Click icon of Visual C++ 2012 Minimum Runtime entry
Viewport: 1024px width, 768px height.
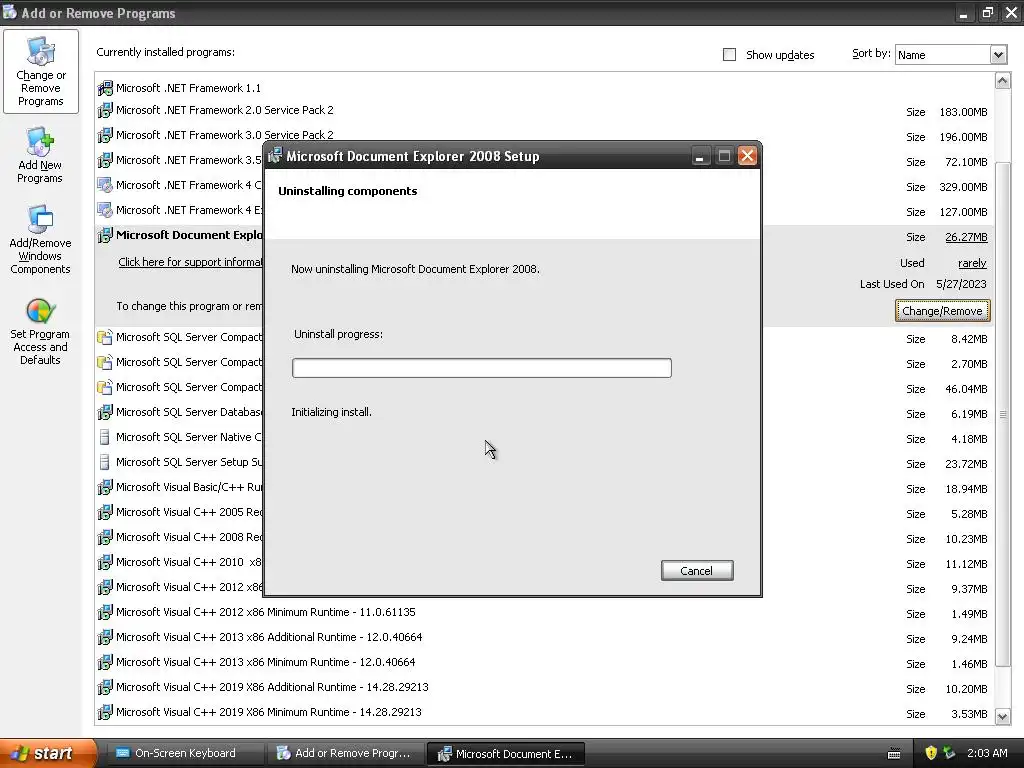click(x=104, y=612)
